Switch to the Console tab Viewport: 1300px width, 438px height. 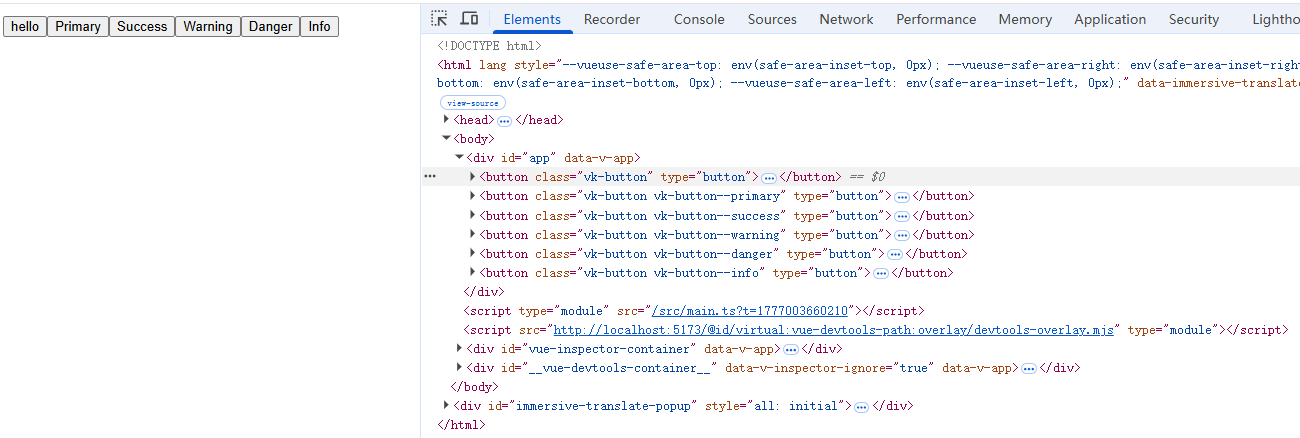[x=699, y=19]
